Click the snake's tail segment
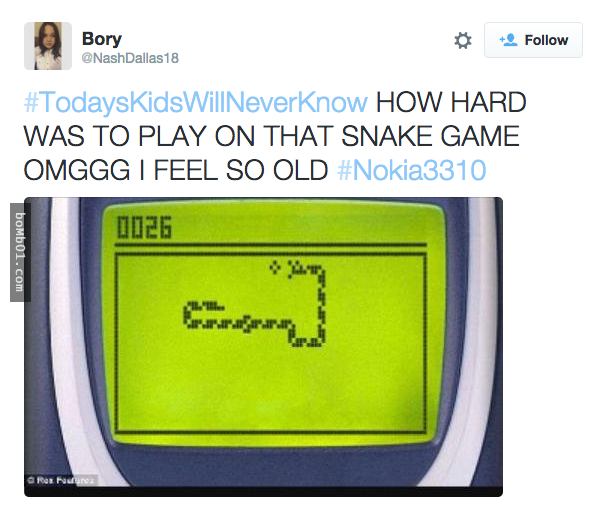The width and height of the screenshot is (612, 505). (209, 305)
